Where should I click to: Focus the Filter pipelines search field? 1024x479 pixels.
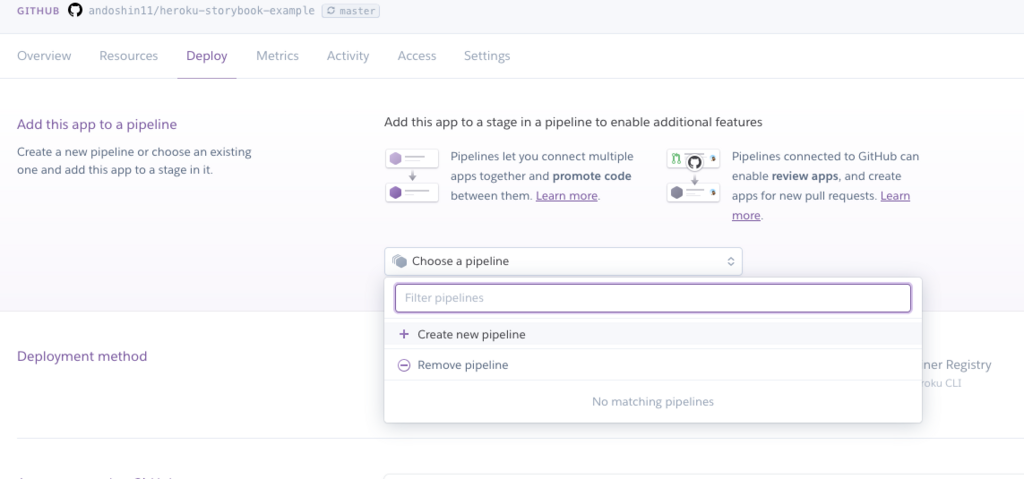coord(652,298)
